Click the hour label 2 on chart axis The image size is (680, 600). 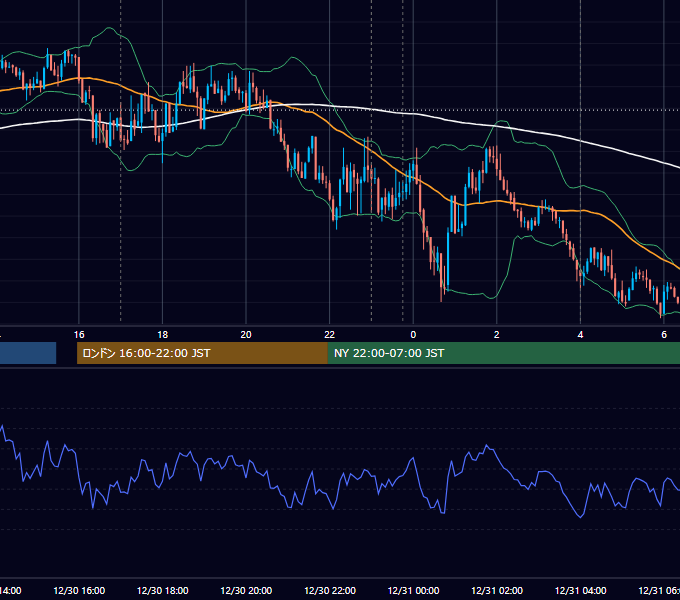click(x=497, y=335)
